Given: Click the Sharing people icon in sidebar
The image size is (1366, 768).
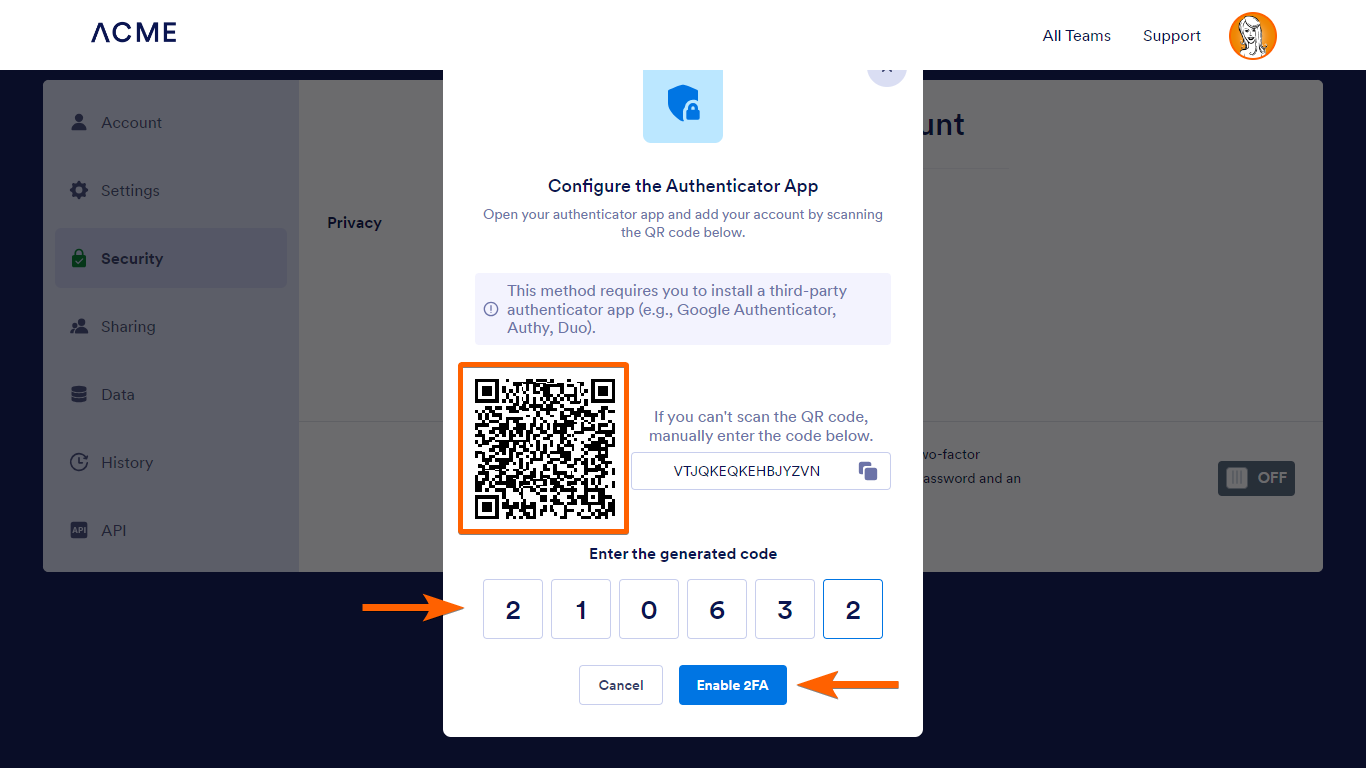Looking at the screenshot, I should (79, 326).
